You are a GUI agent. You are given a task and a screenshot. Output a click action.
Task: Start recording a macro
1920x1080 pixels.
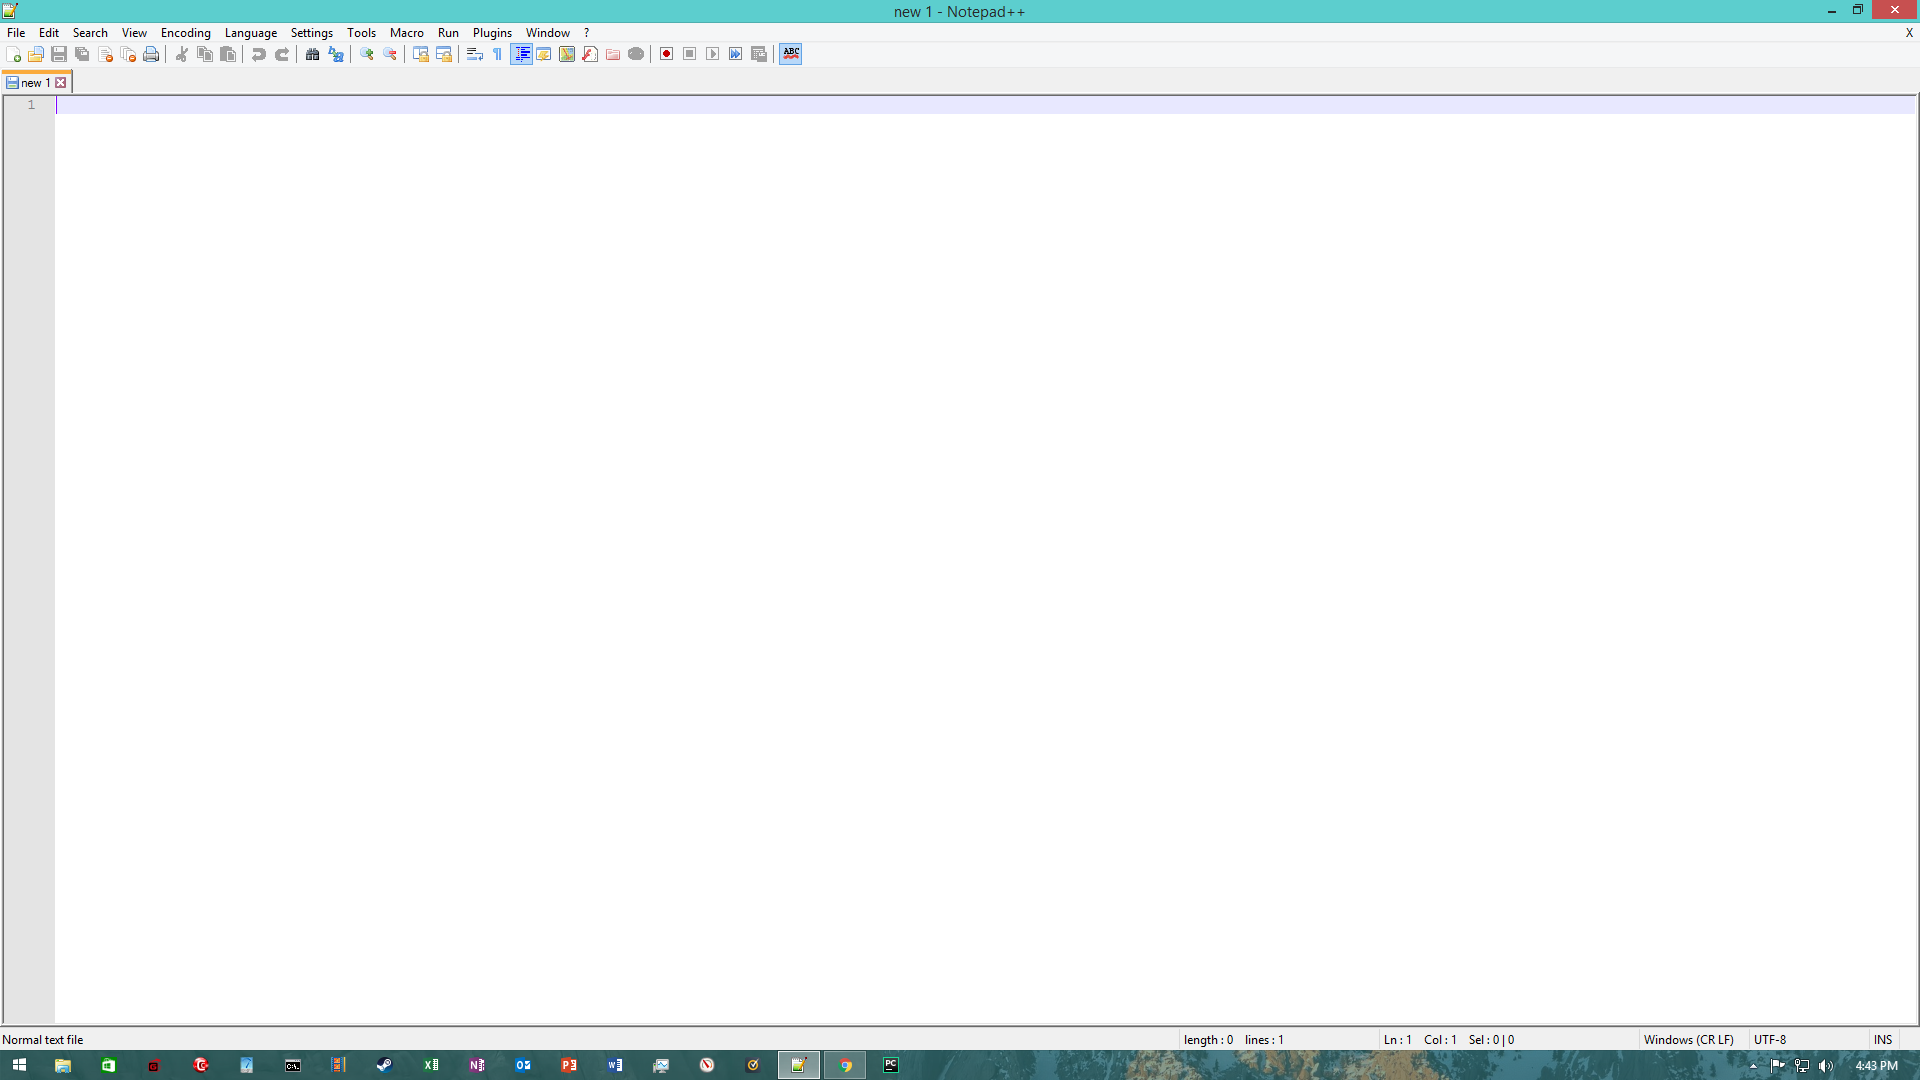tap(665, 54)
